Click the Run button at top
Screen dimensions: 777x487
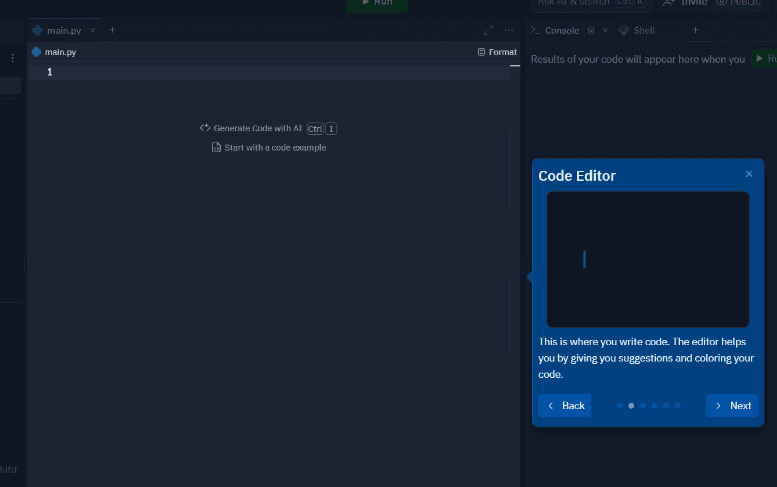377,3
